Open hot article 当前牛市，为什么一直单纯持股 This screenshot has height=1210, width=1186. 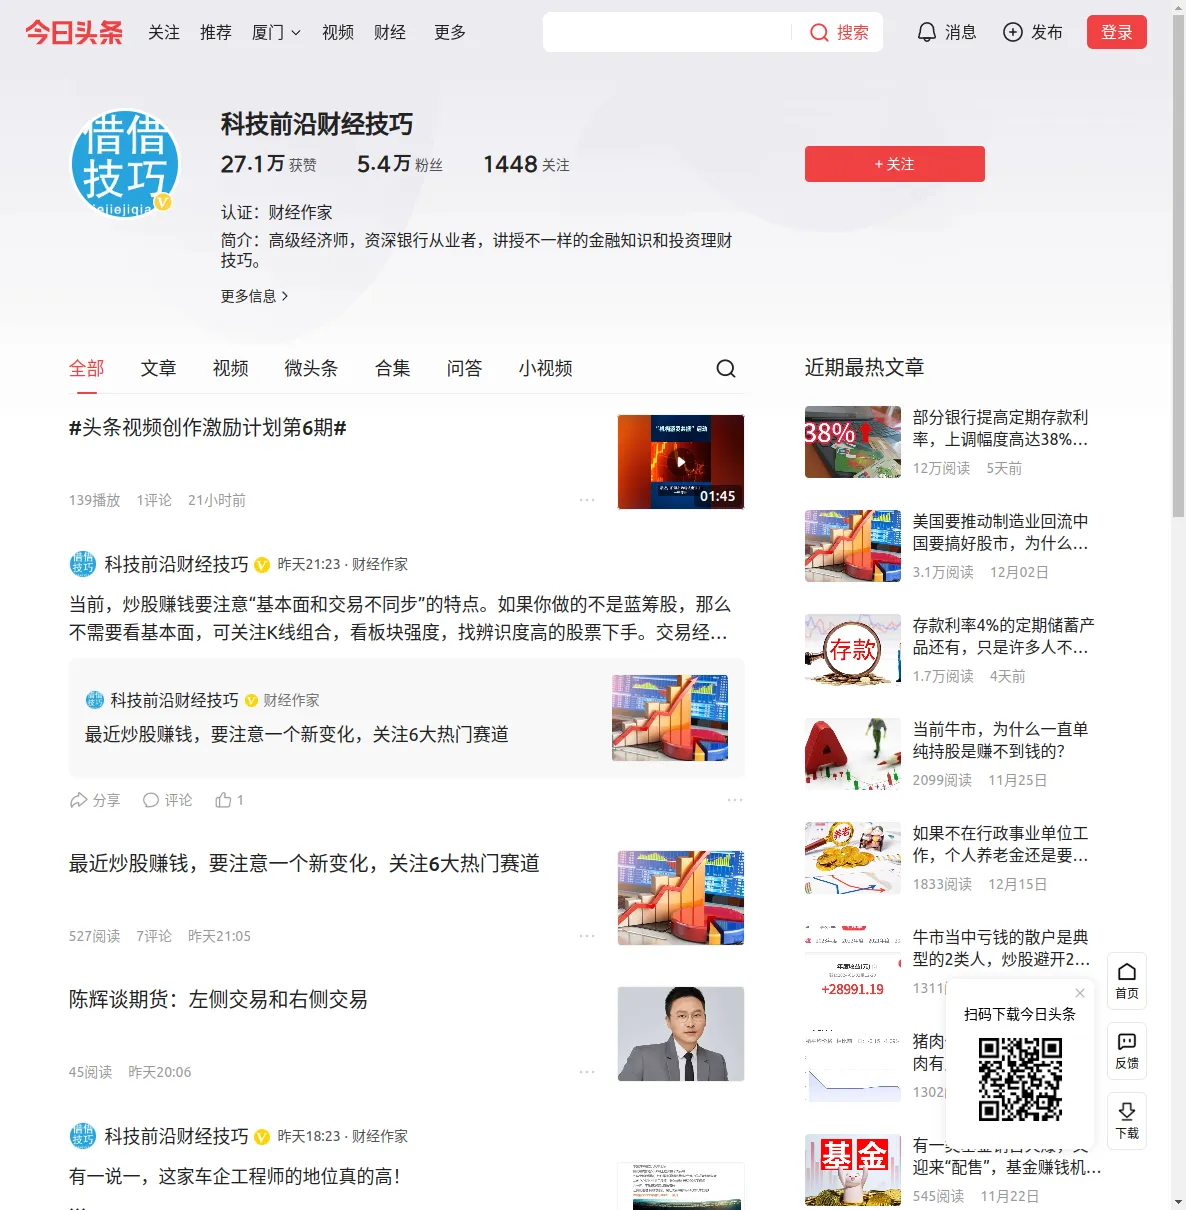tap(1000, 740)
